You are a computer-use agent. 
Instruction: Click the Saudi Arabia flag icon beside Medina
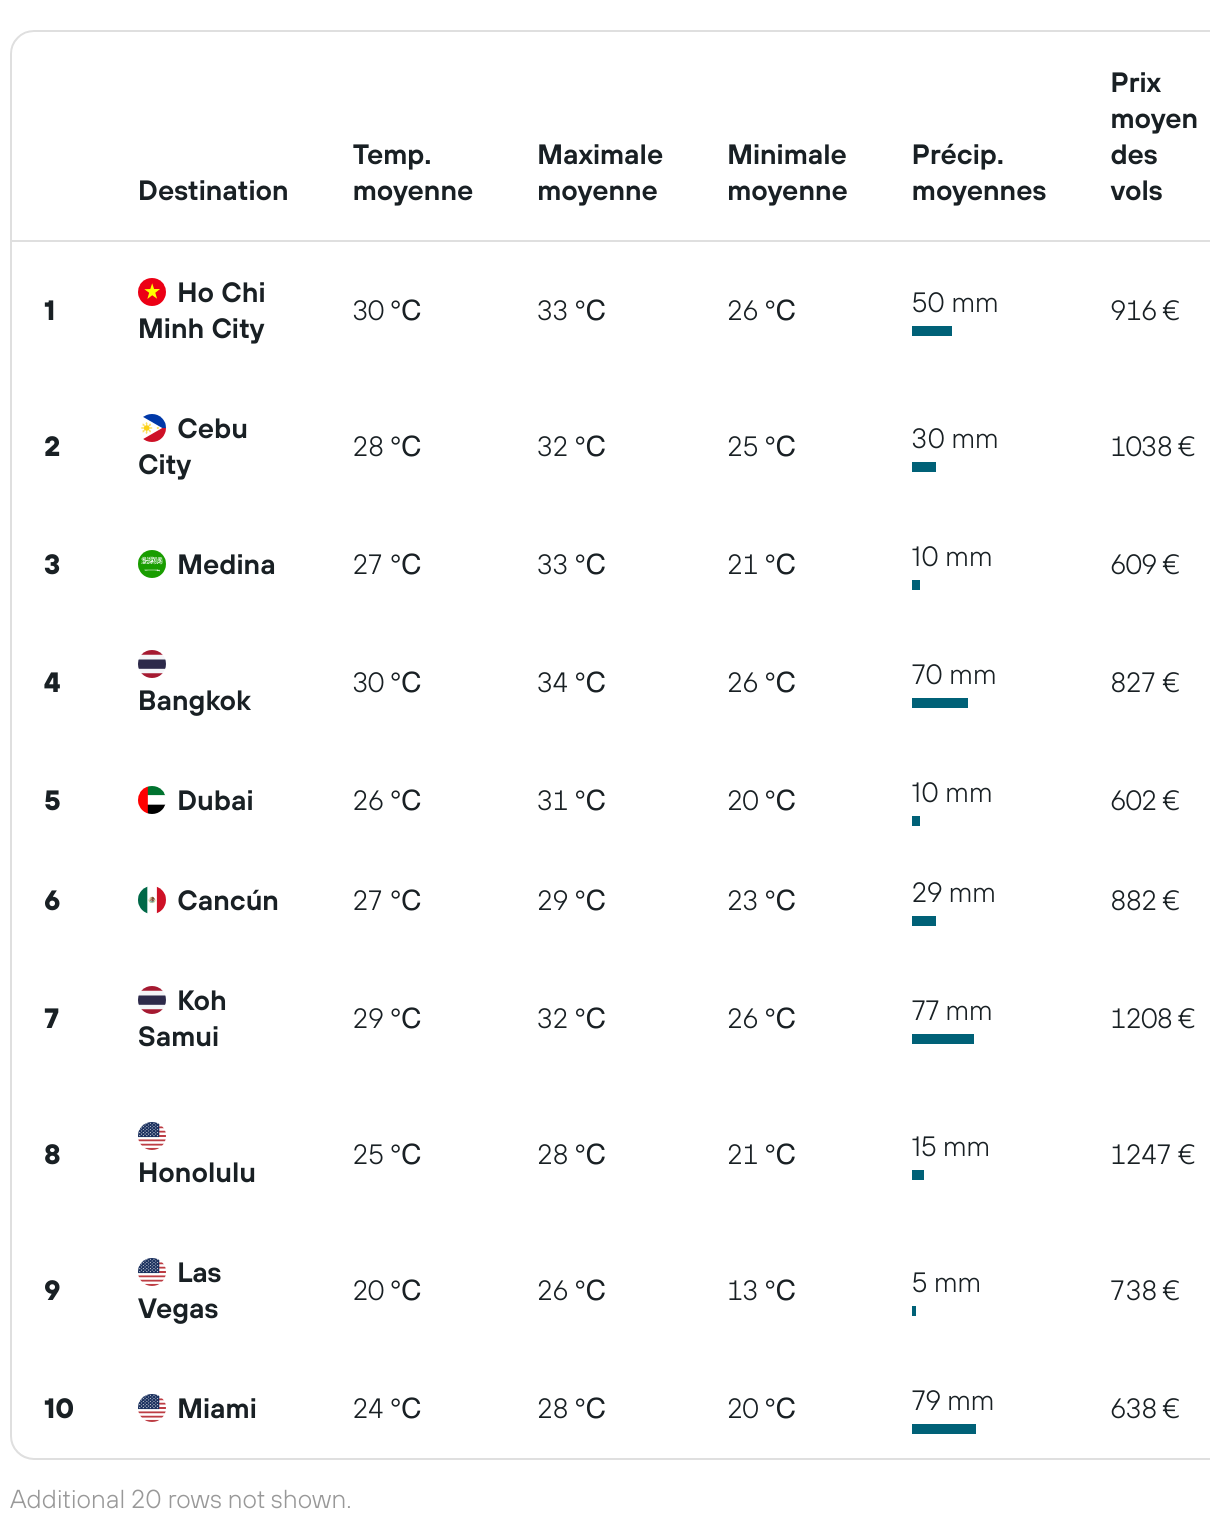coord(152,564)
